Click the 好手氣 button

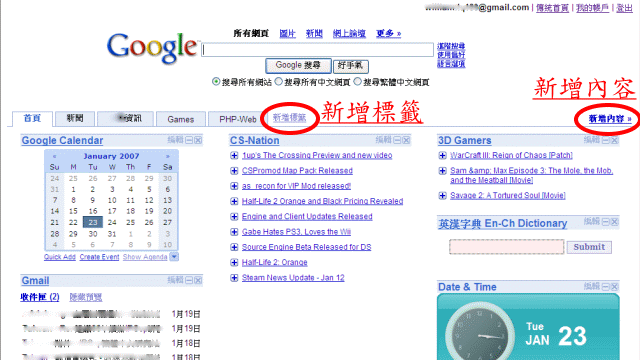[351, 66]
